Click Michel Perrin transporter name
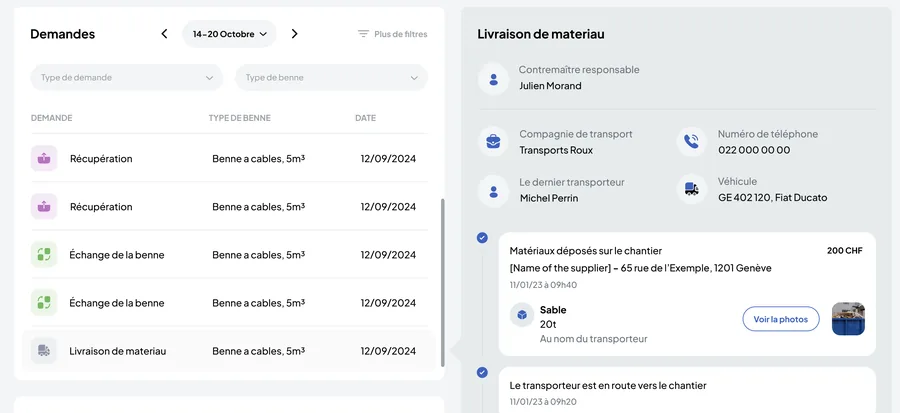Viewport: 900px width, 413px height. (x=549, y=198)
